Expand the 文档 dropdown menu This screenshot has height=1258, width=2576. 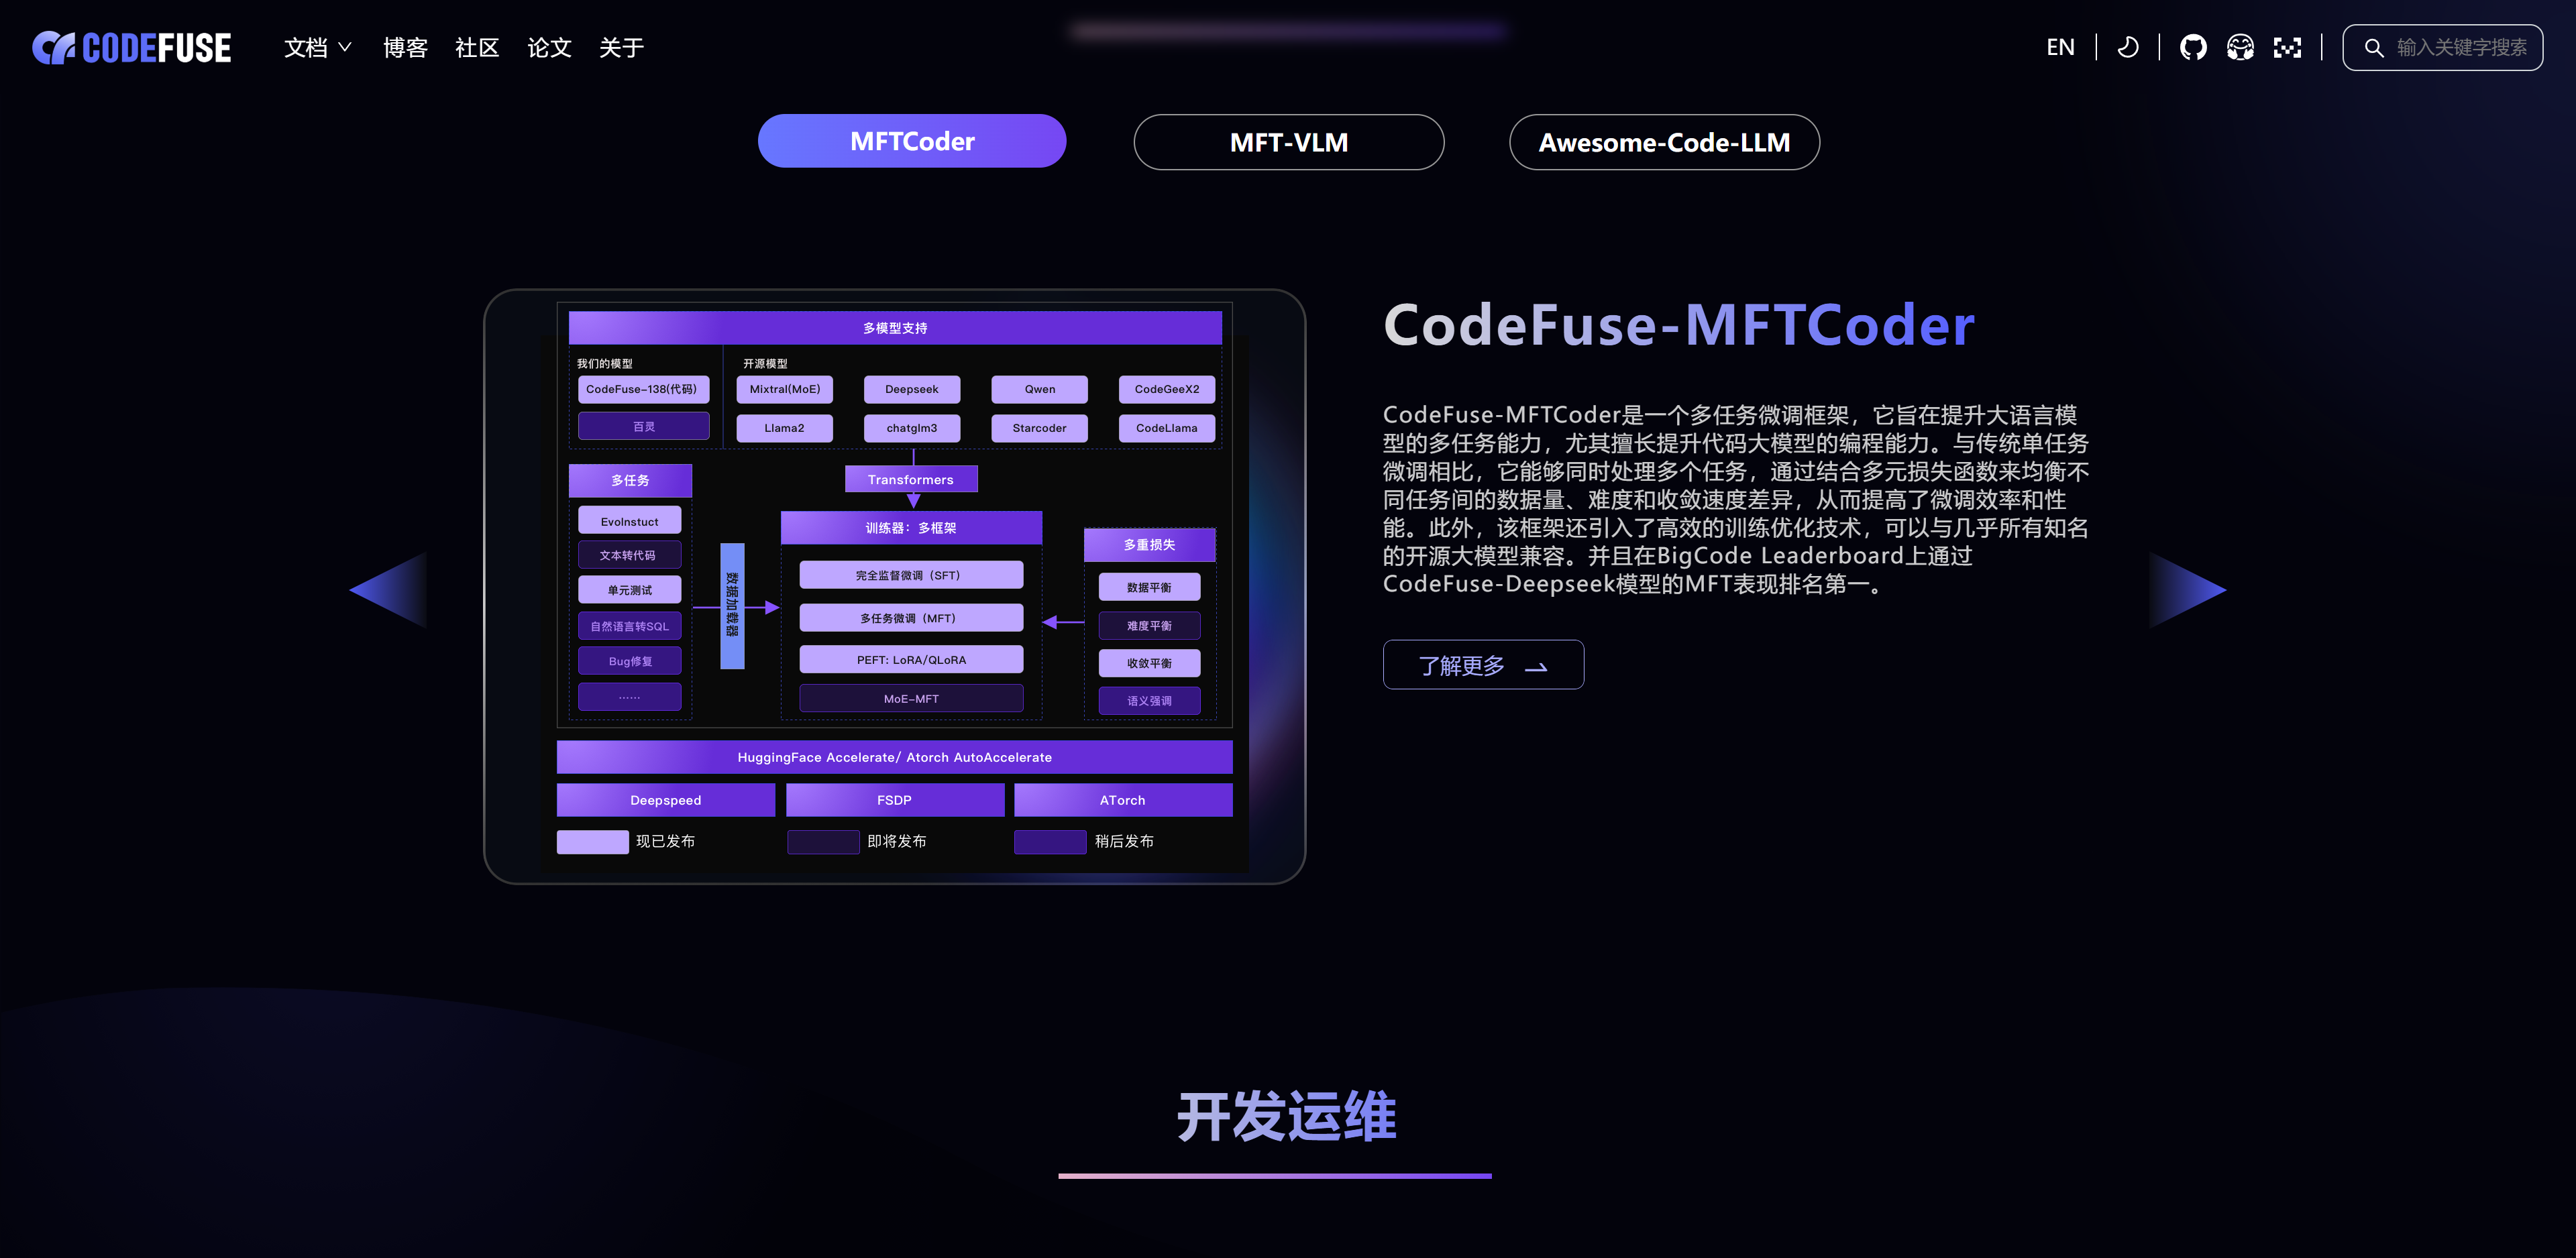[306, 47]
